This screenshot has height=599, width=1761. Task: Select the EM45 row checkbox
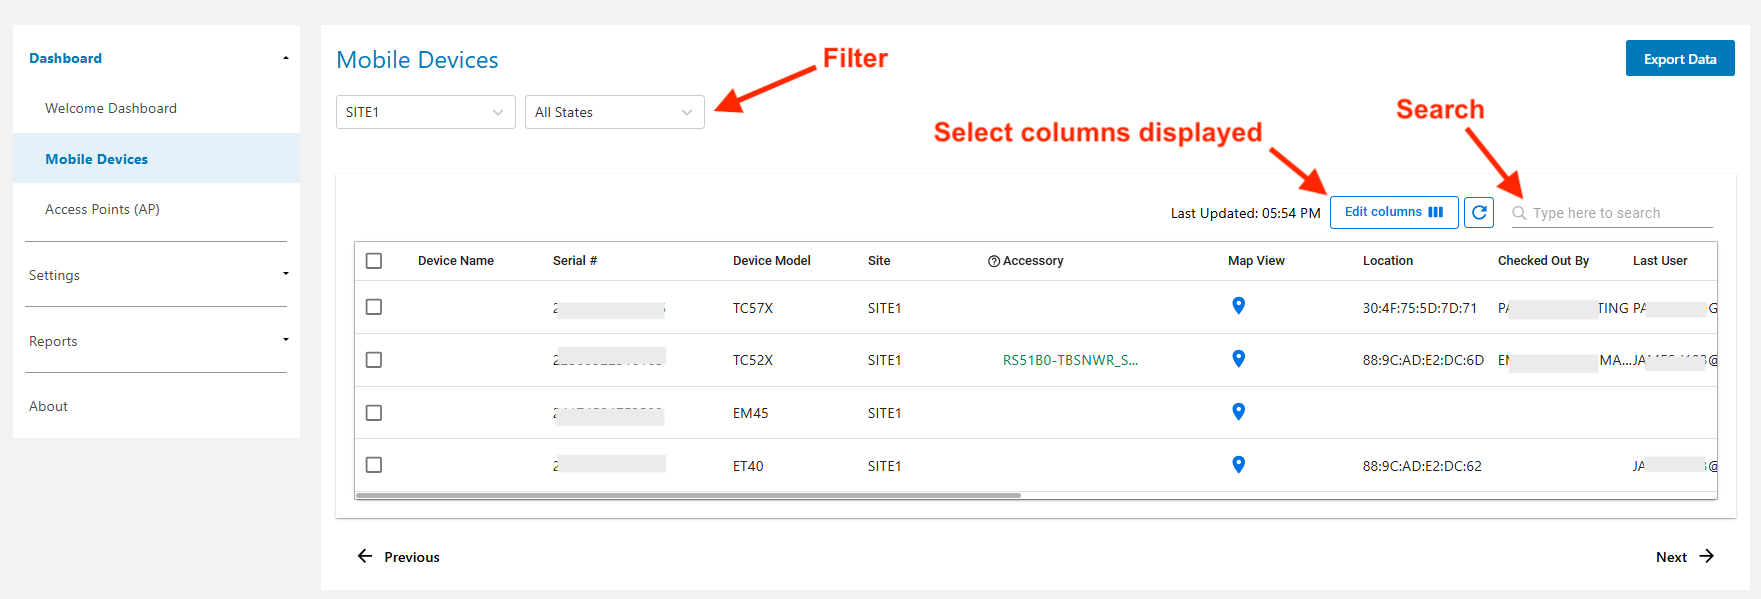374,413
